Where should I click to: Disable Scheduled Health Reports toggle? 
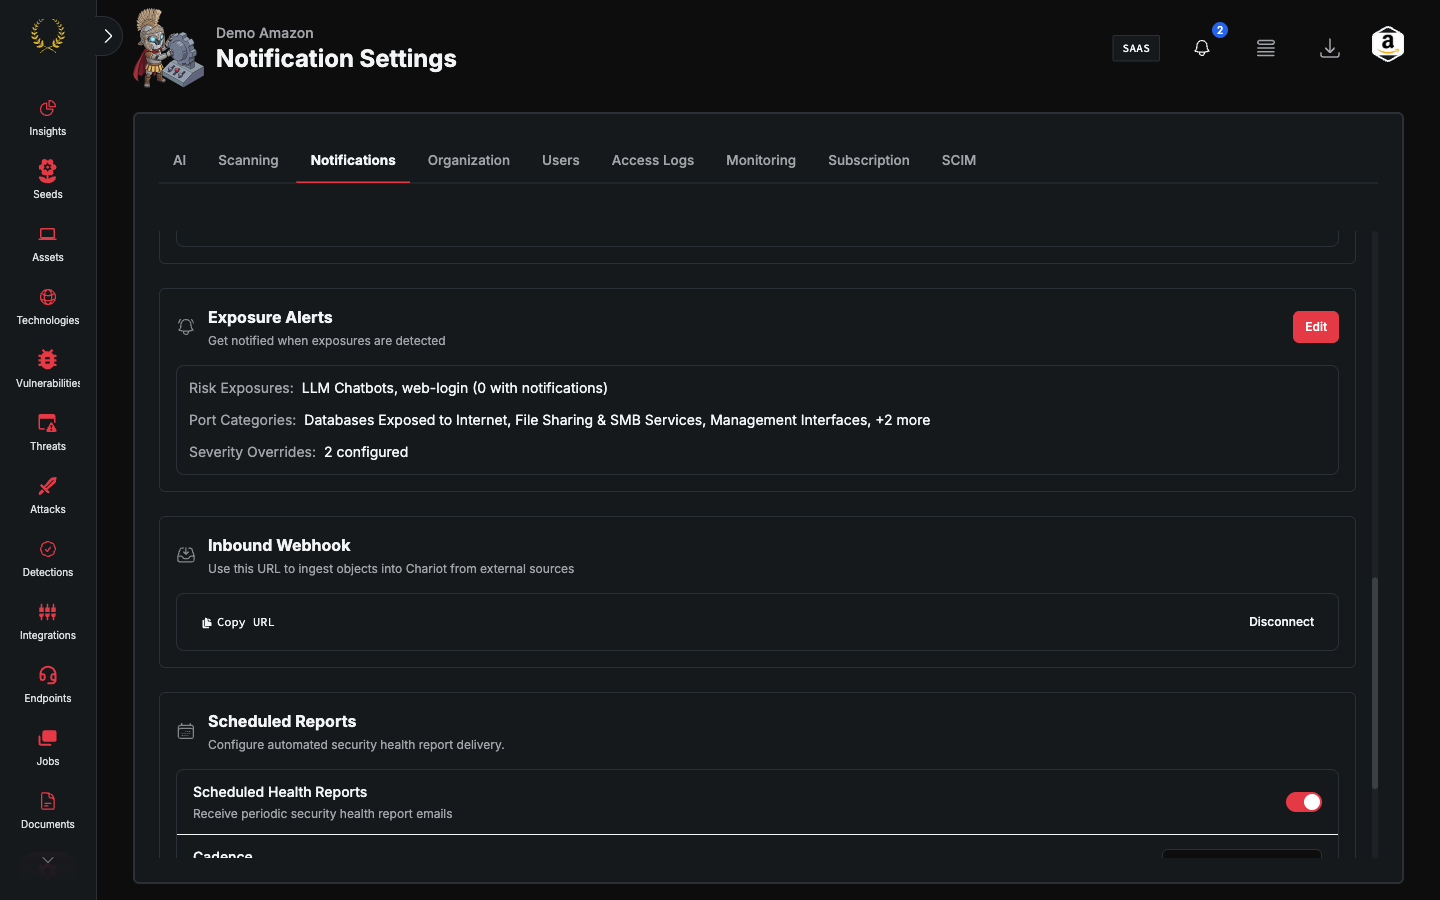point(1304,802)
